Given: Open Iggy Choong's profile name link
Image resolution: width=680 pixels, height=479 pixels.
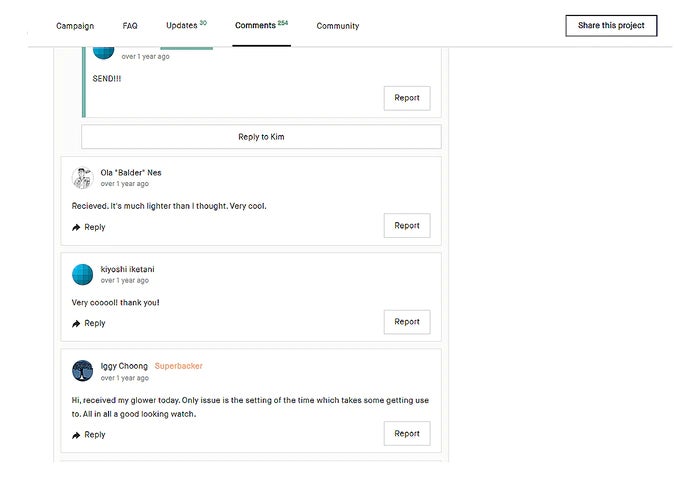Looking at the screenshot, I should [x=124, y=366].
